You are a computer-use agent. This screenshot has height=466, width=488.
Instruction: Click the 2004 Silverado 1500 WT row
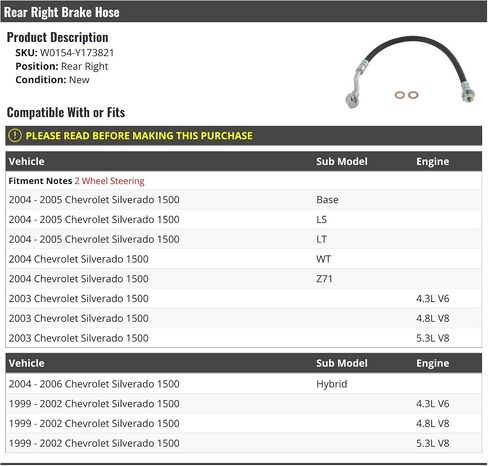coord(244,259)
